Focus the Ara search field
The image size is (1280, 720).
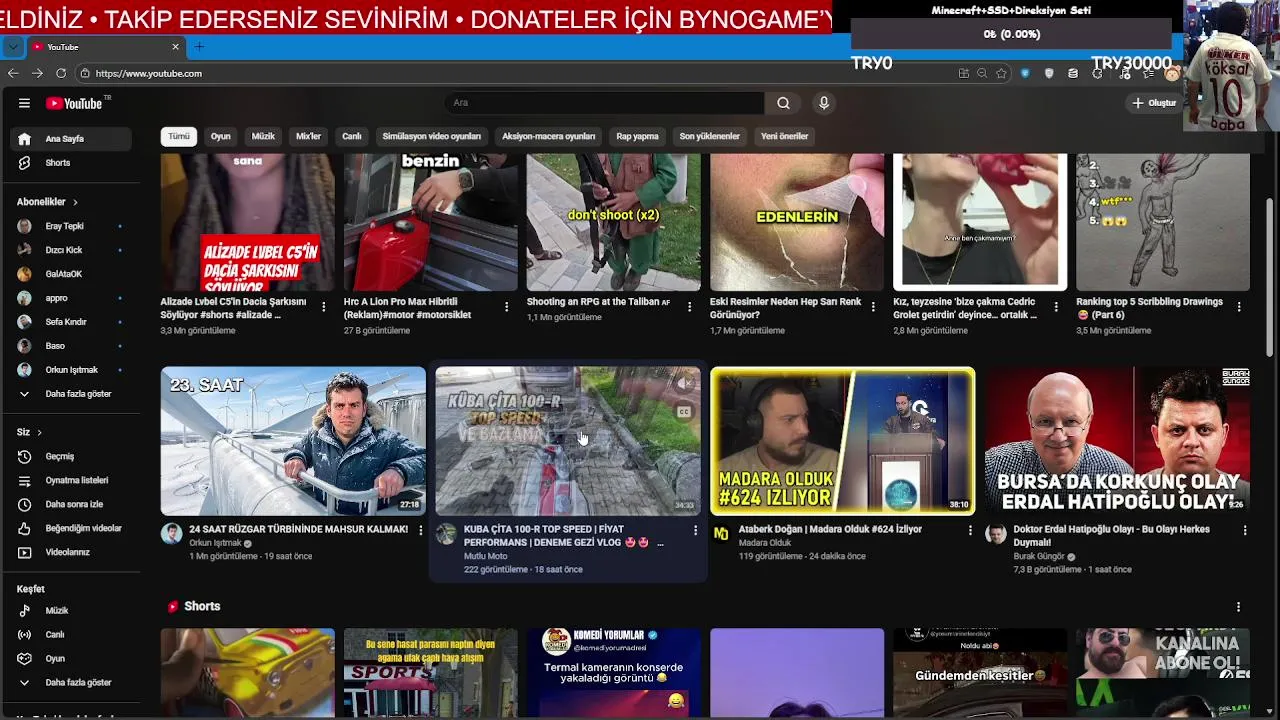pos(605,103)
